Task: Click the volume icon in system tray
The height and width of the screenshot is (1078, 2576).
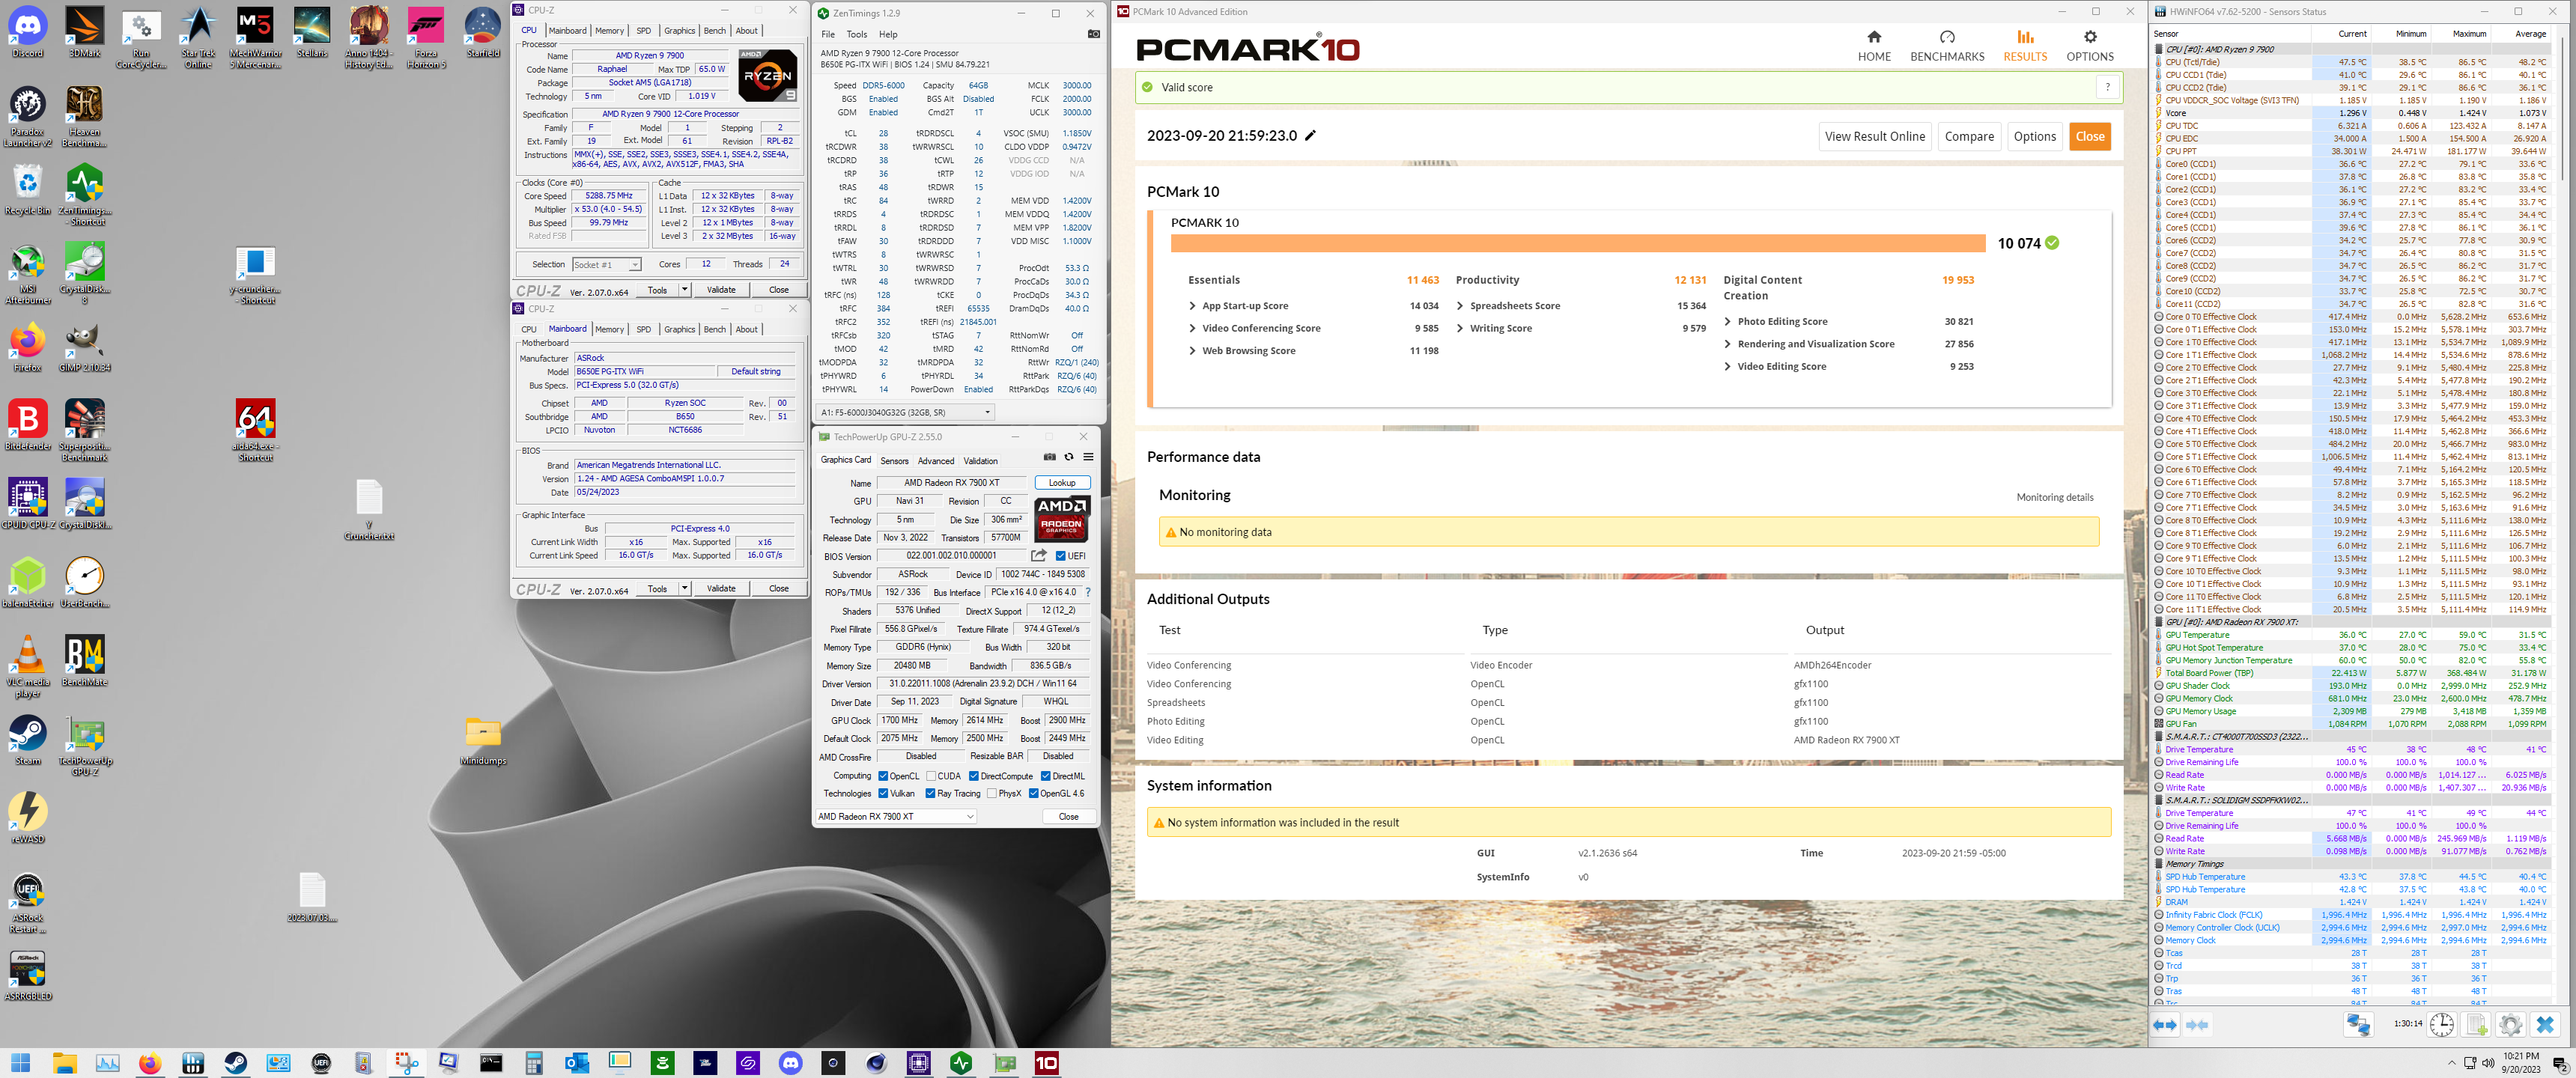Action: tap(2488, 1062)
